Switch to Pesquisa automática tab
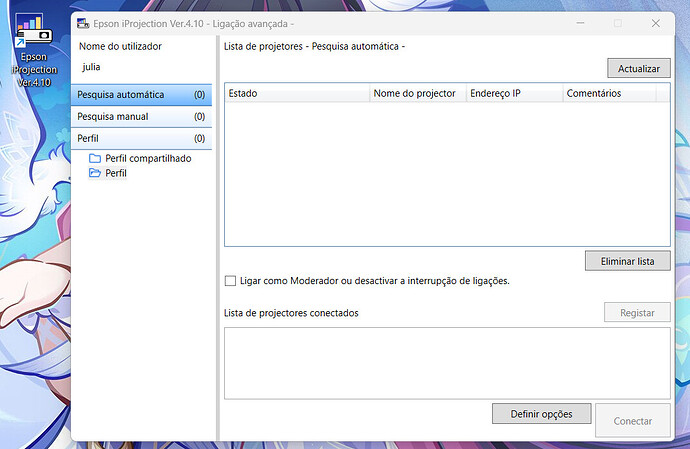 coord(141,95)
